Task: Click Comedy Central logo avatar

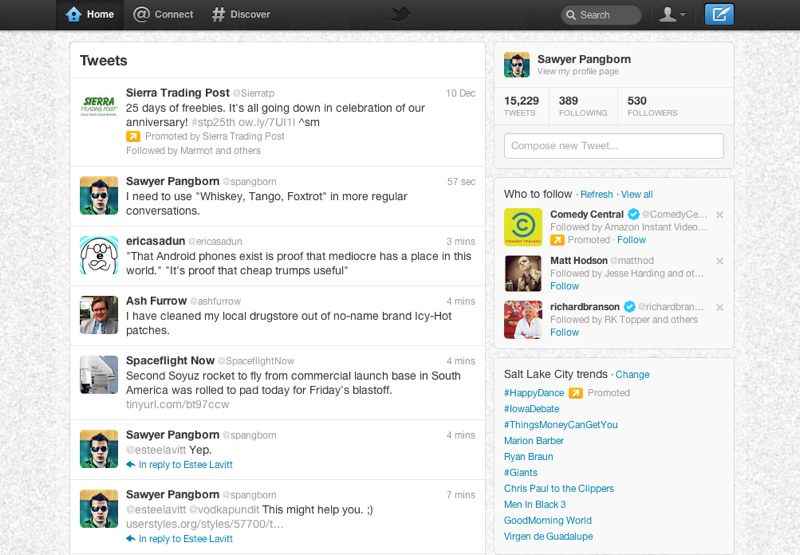Action: pyautogui.click(x=523, y=228)
